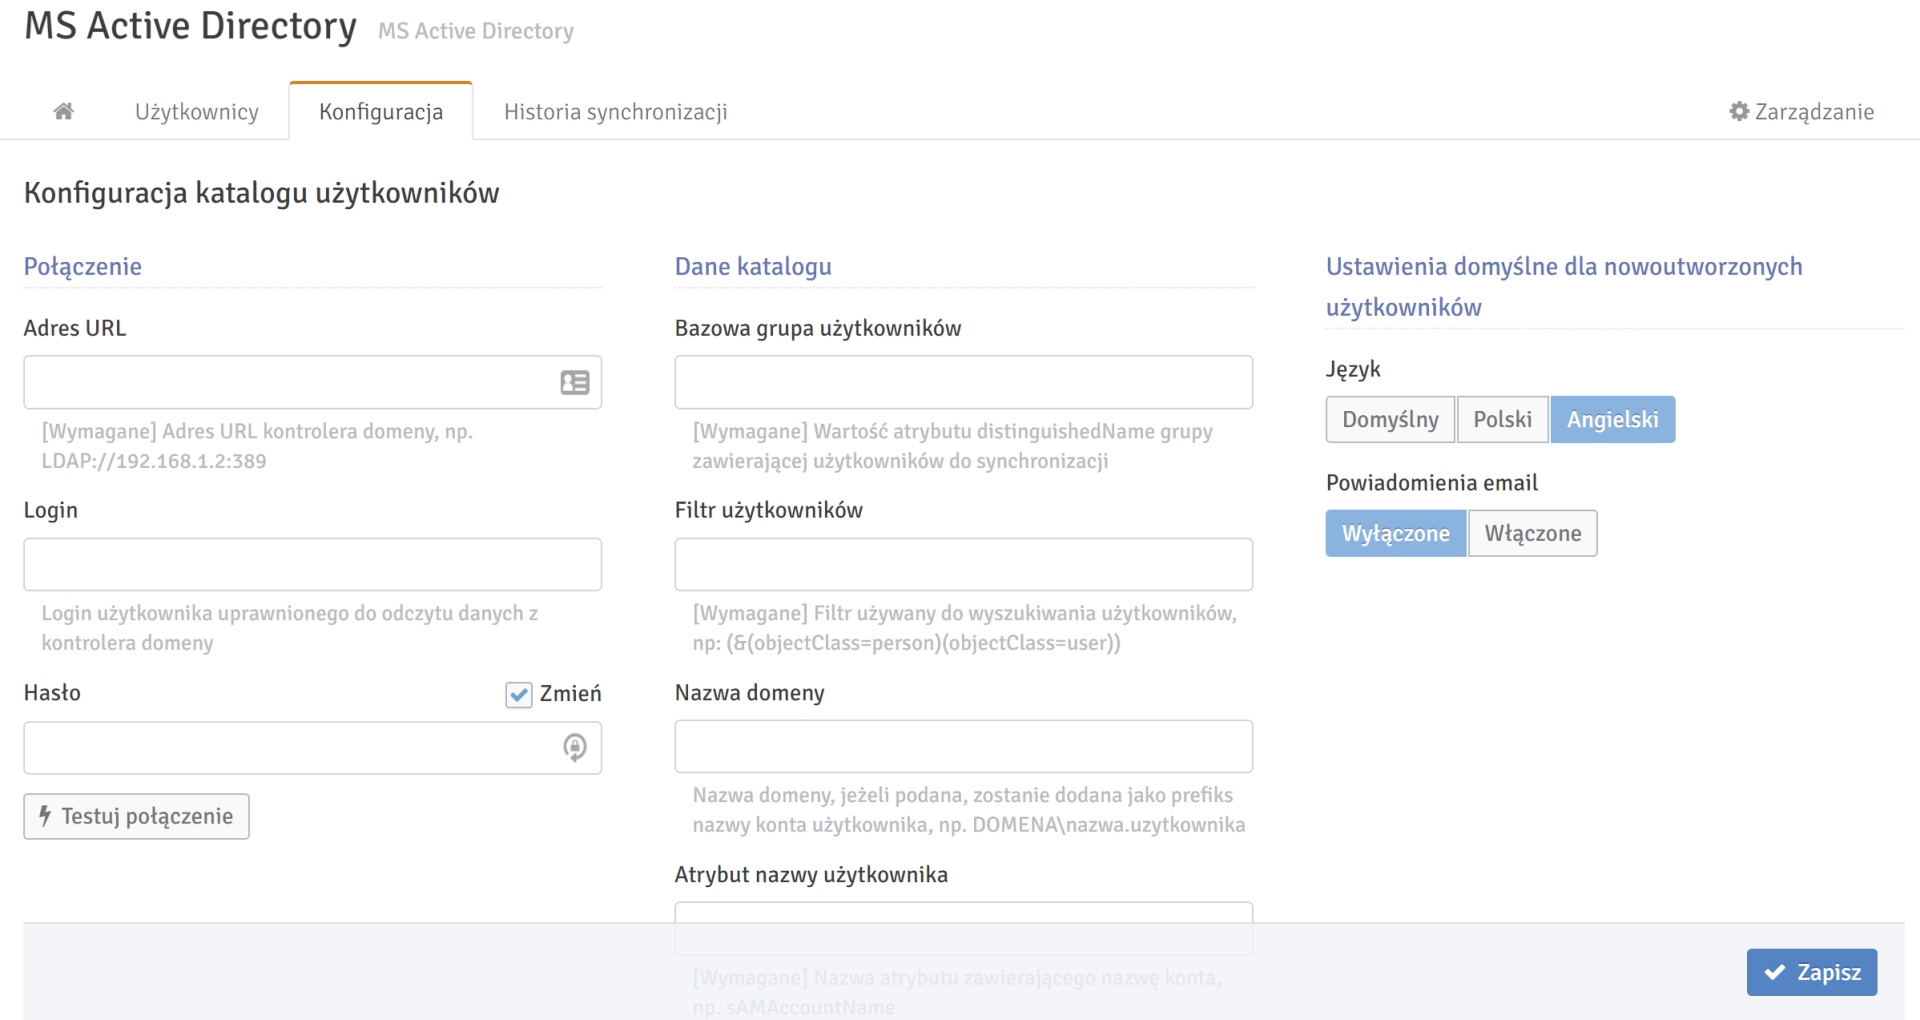Viewport: 1920px width, 1020px height.
Task: Focus the Bazowa grupa użytkowników field
Action: point(964,382)
